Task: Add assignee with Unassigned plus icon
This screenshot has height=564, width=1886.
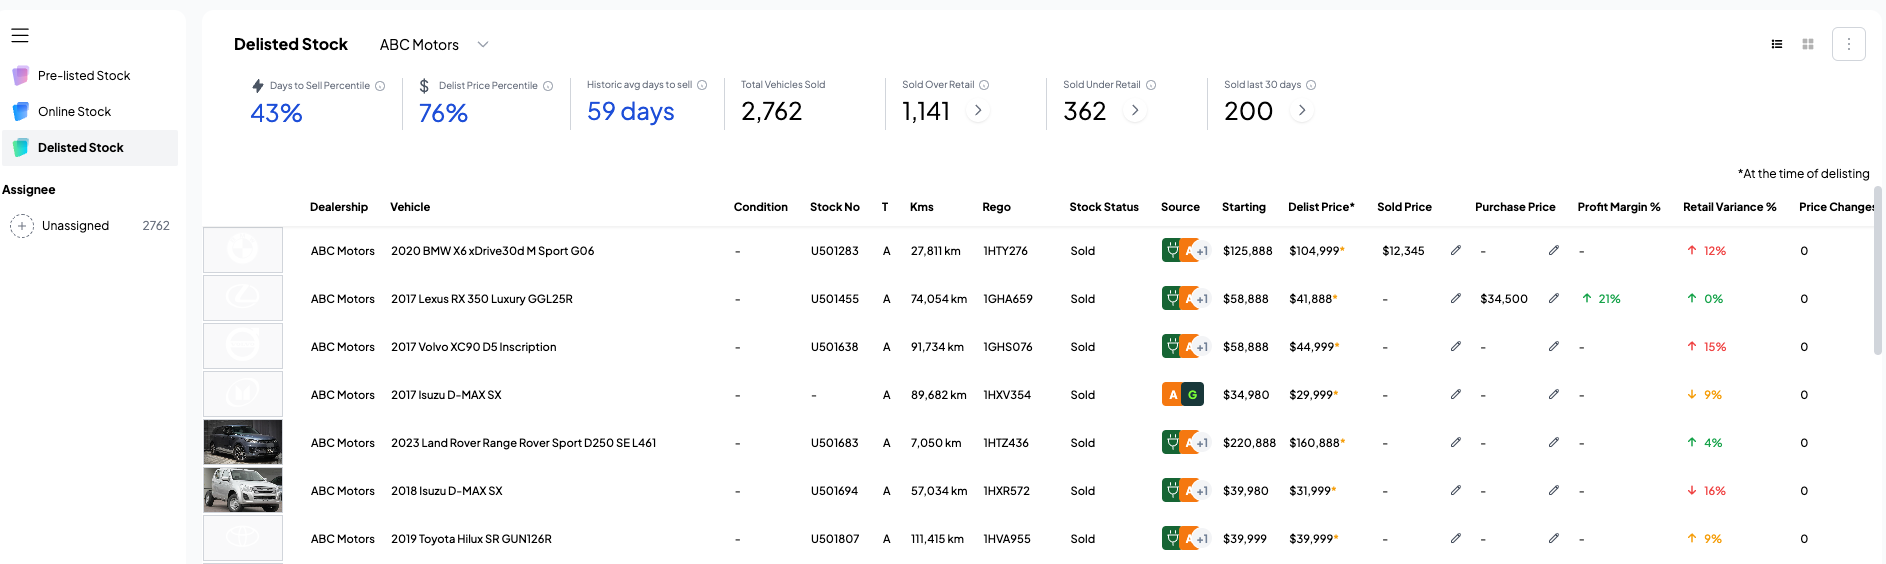Action: click(x=22, y=226)
